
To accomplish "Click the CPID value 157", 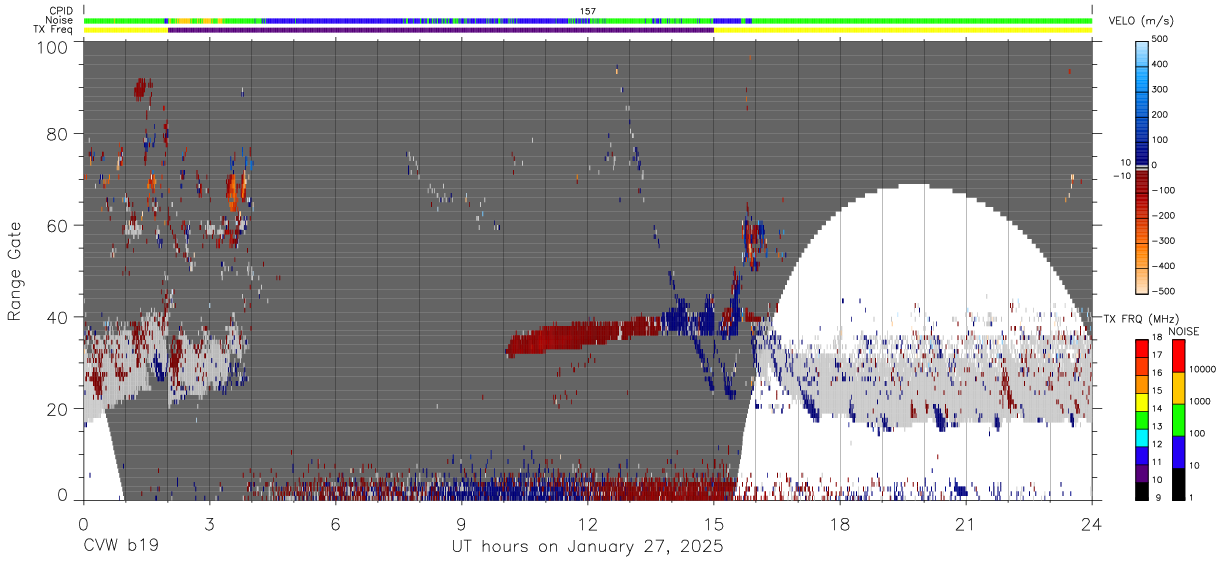I will click(587, 11).
